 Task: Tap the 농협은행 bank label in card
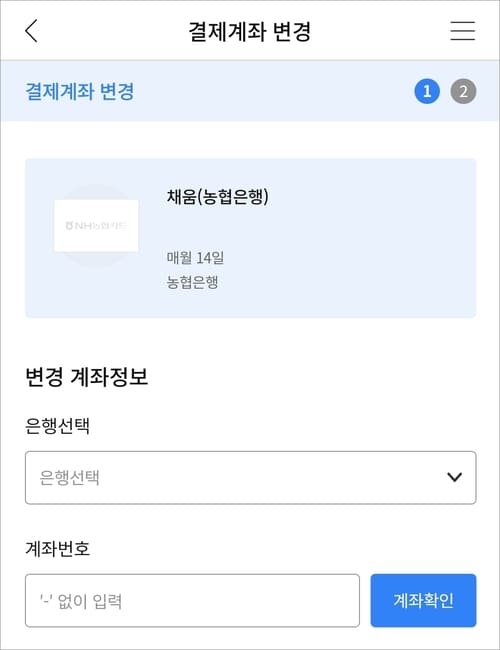click(192, 282)
